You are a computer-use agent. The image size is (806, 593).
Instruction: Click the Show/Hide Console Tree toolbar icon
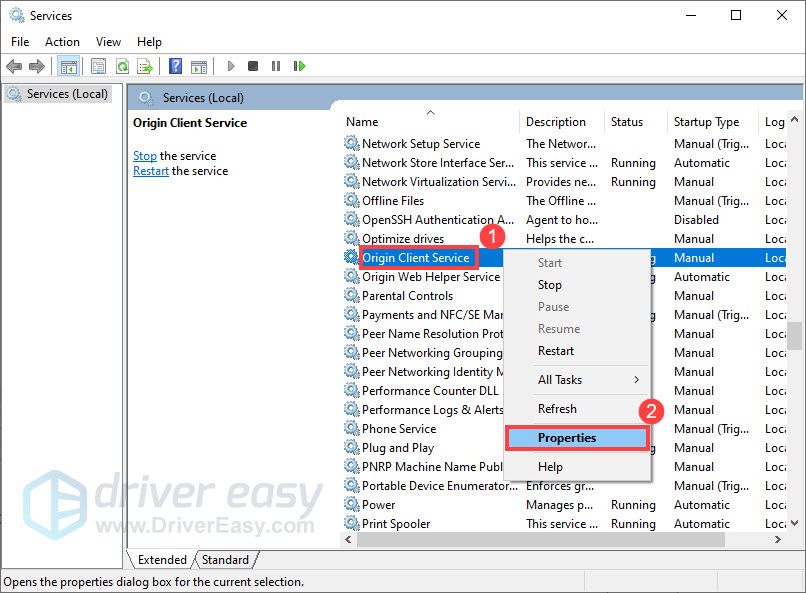(68, 66)
